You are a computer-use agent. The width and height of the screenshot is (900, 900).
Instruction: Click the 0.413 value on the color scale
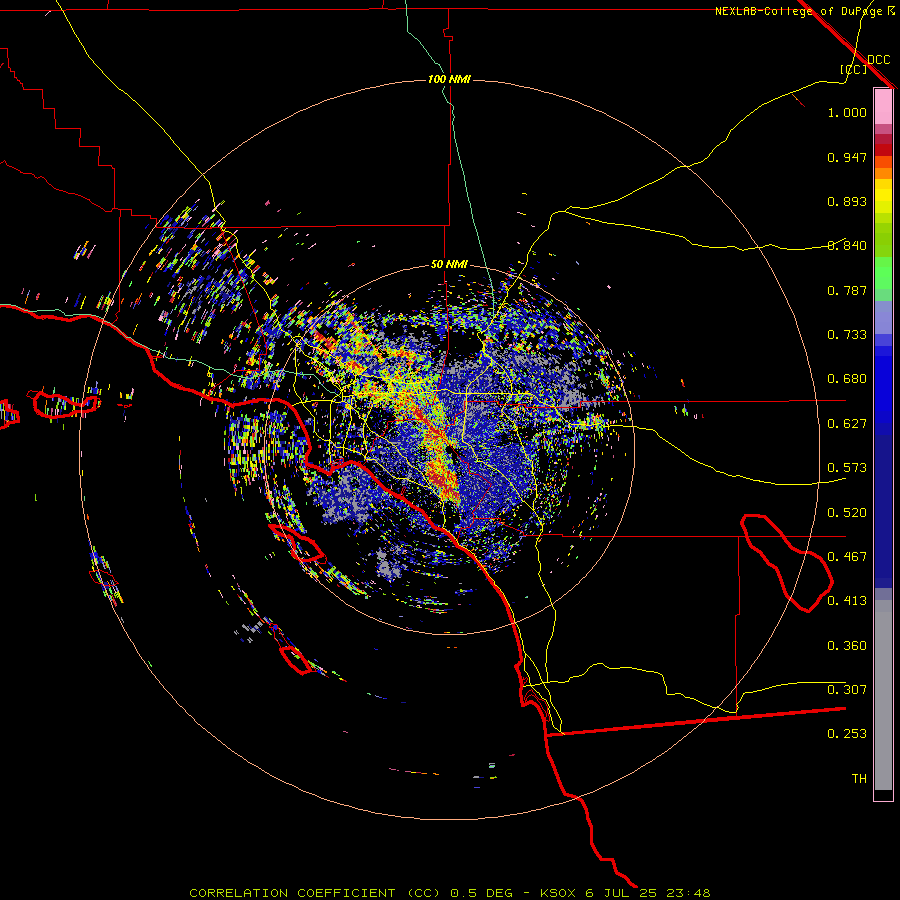coord(847,601)
